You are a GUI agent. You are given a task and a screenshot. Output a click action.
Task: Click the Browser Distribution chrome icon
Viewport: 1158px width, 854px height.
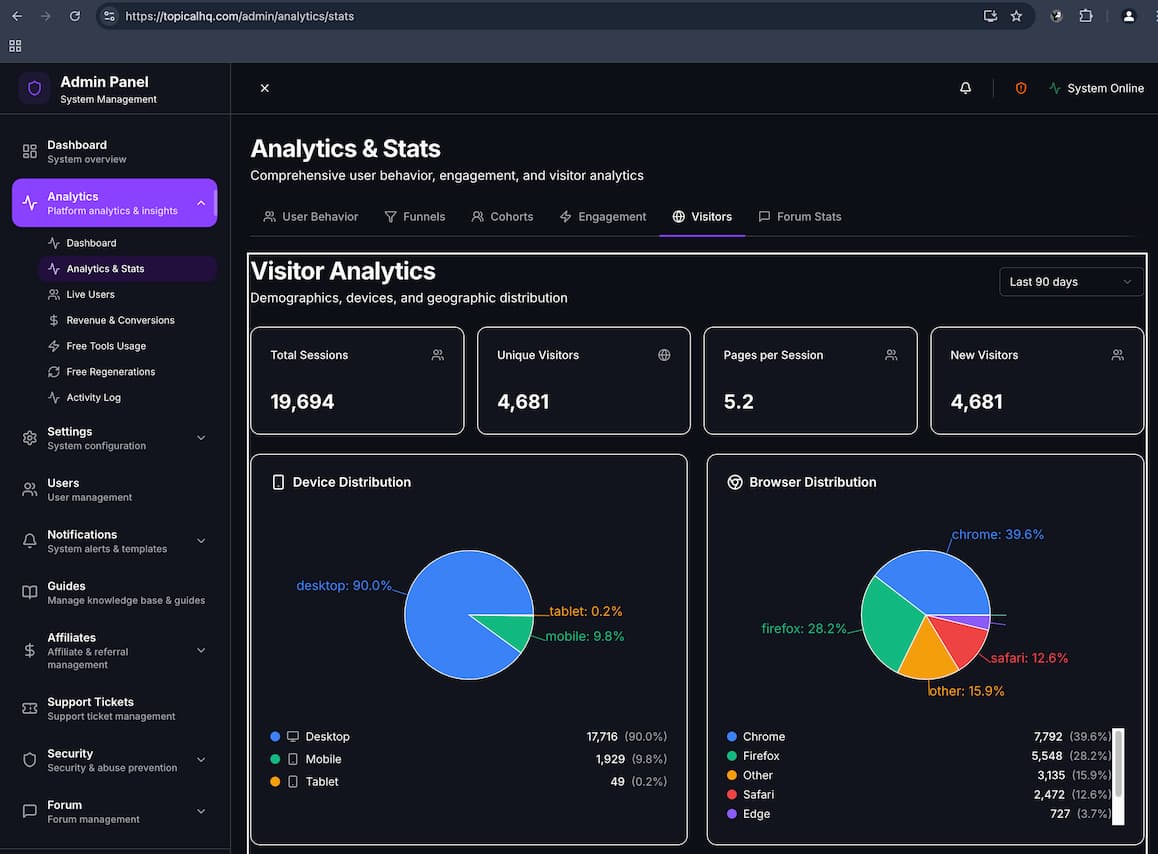point(735,482)
